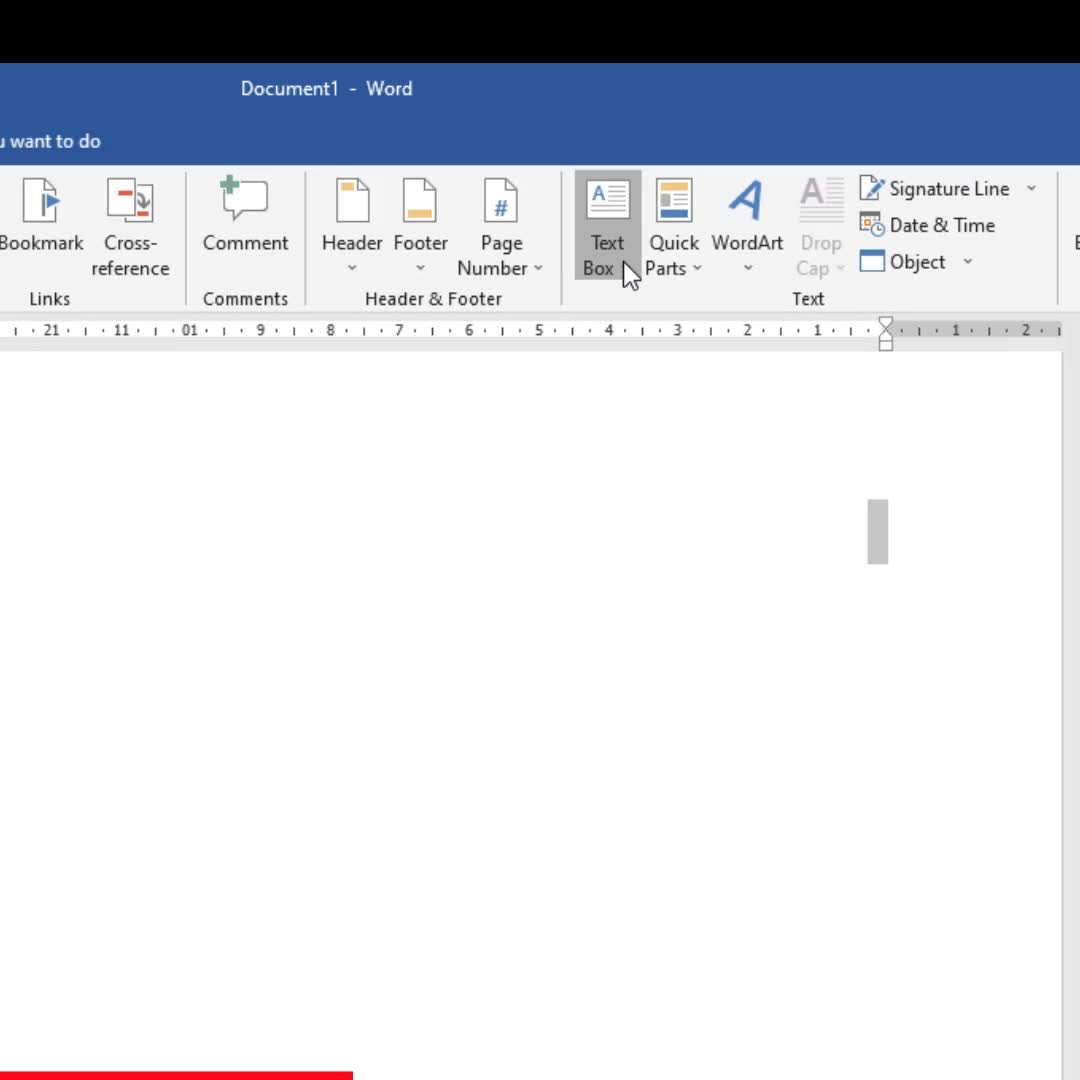Click the Text Box icon
Screen dimensions: 1080x1080
(x=607, y=201)
